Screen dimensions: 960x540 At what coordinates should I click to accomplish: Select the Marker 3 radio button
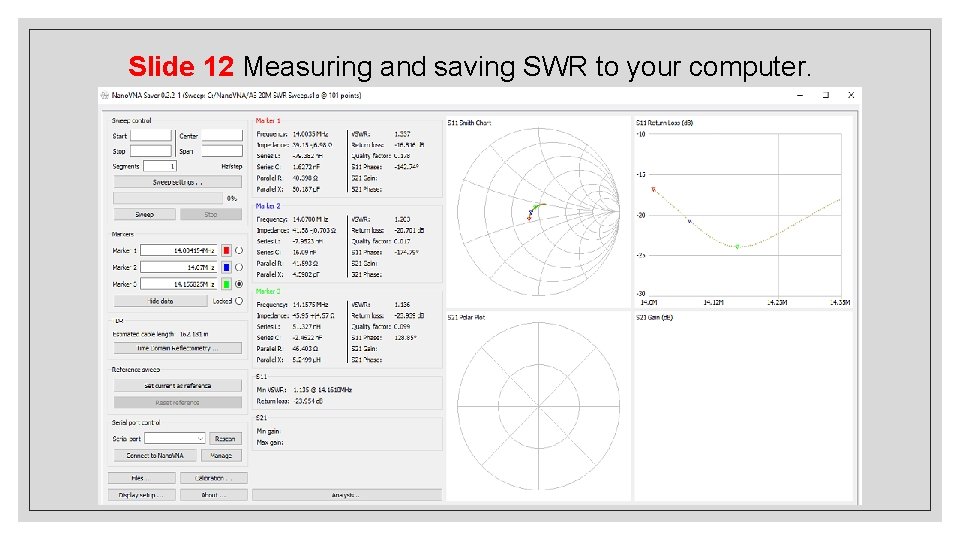coord(239,284)
